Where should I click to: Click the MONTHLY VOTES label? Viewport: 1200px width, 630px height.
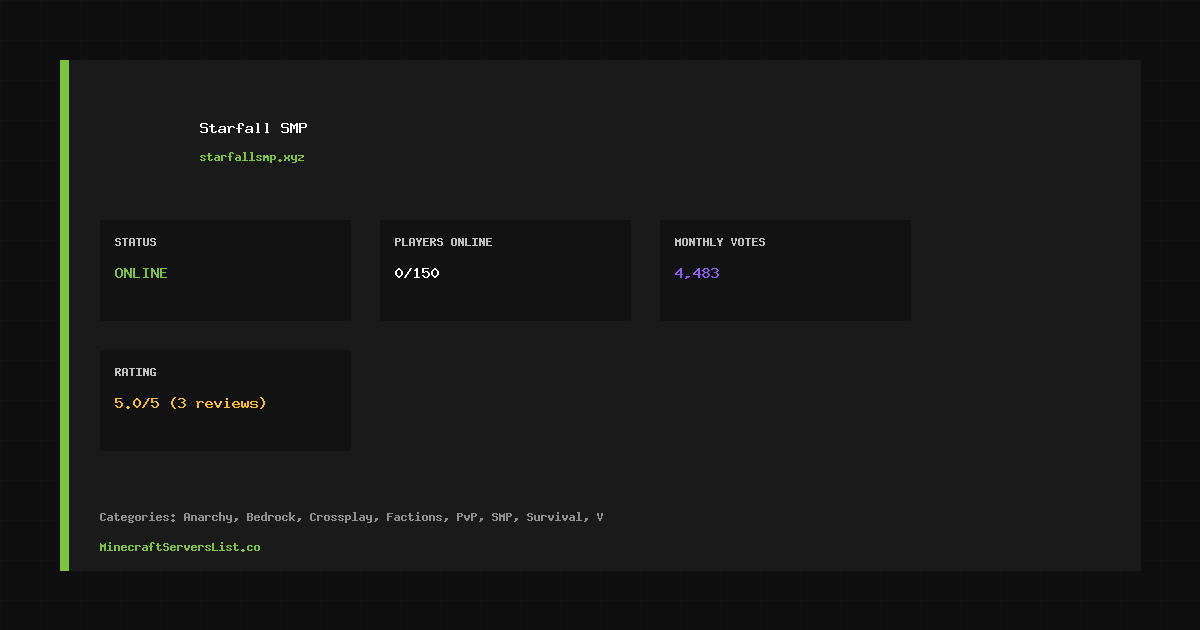(x=720, y=242)
